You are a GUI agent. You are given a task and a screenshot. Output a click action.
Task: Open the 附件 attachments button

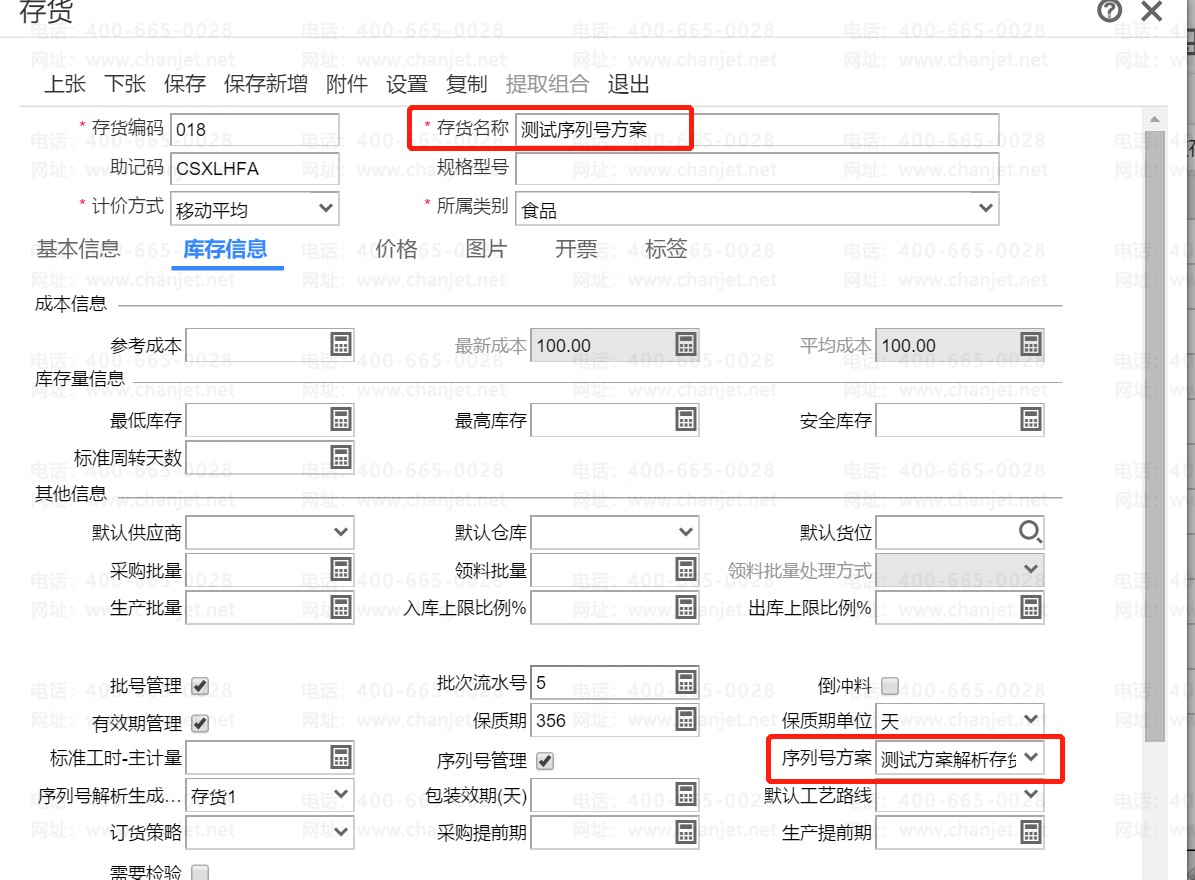[347, 84]
